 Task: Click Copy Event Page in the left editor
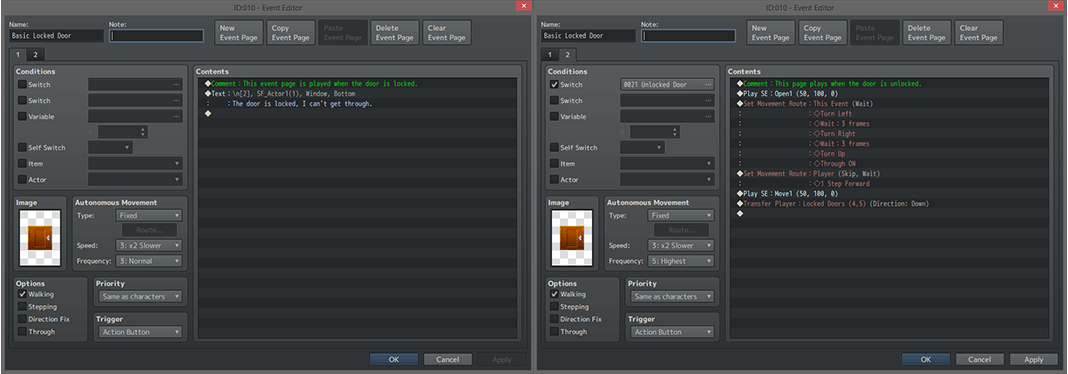coord(291,33)
